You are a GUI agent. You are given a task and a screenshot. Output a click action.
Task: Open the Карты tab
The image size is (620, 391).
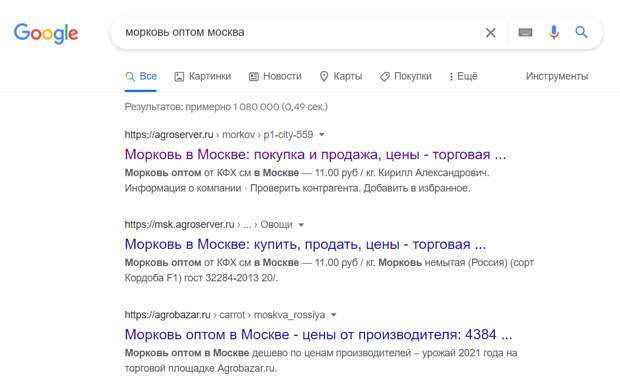click(341, 76)
